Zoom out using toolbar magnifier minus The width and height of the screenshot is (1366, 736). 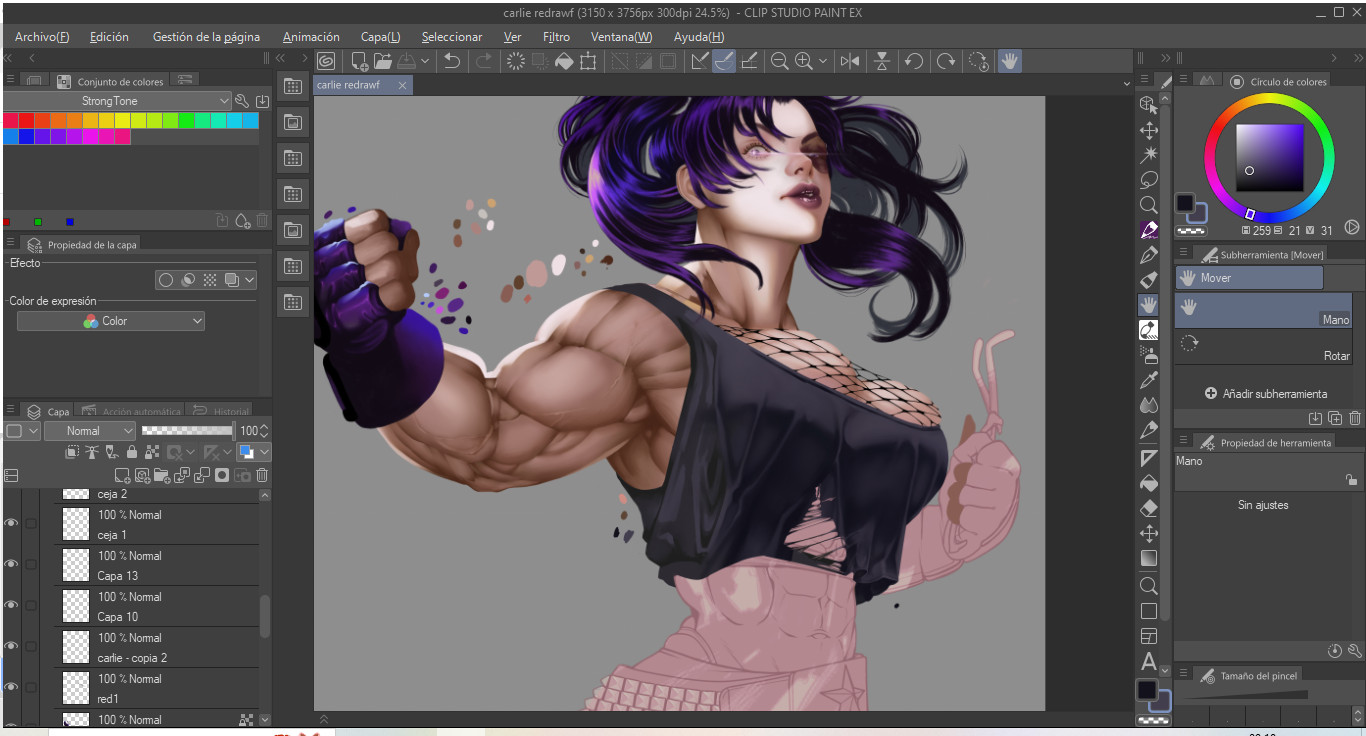(x=780, y=61)
